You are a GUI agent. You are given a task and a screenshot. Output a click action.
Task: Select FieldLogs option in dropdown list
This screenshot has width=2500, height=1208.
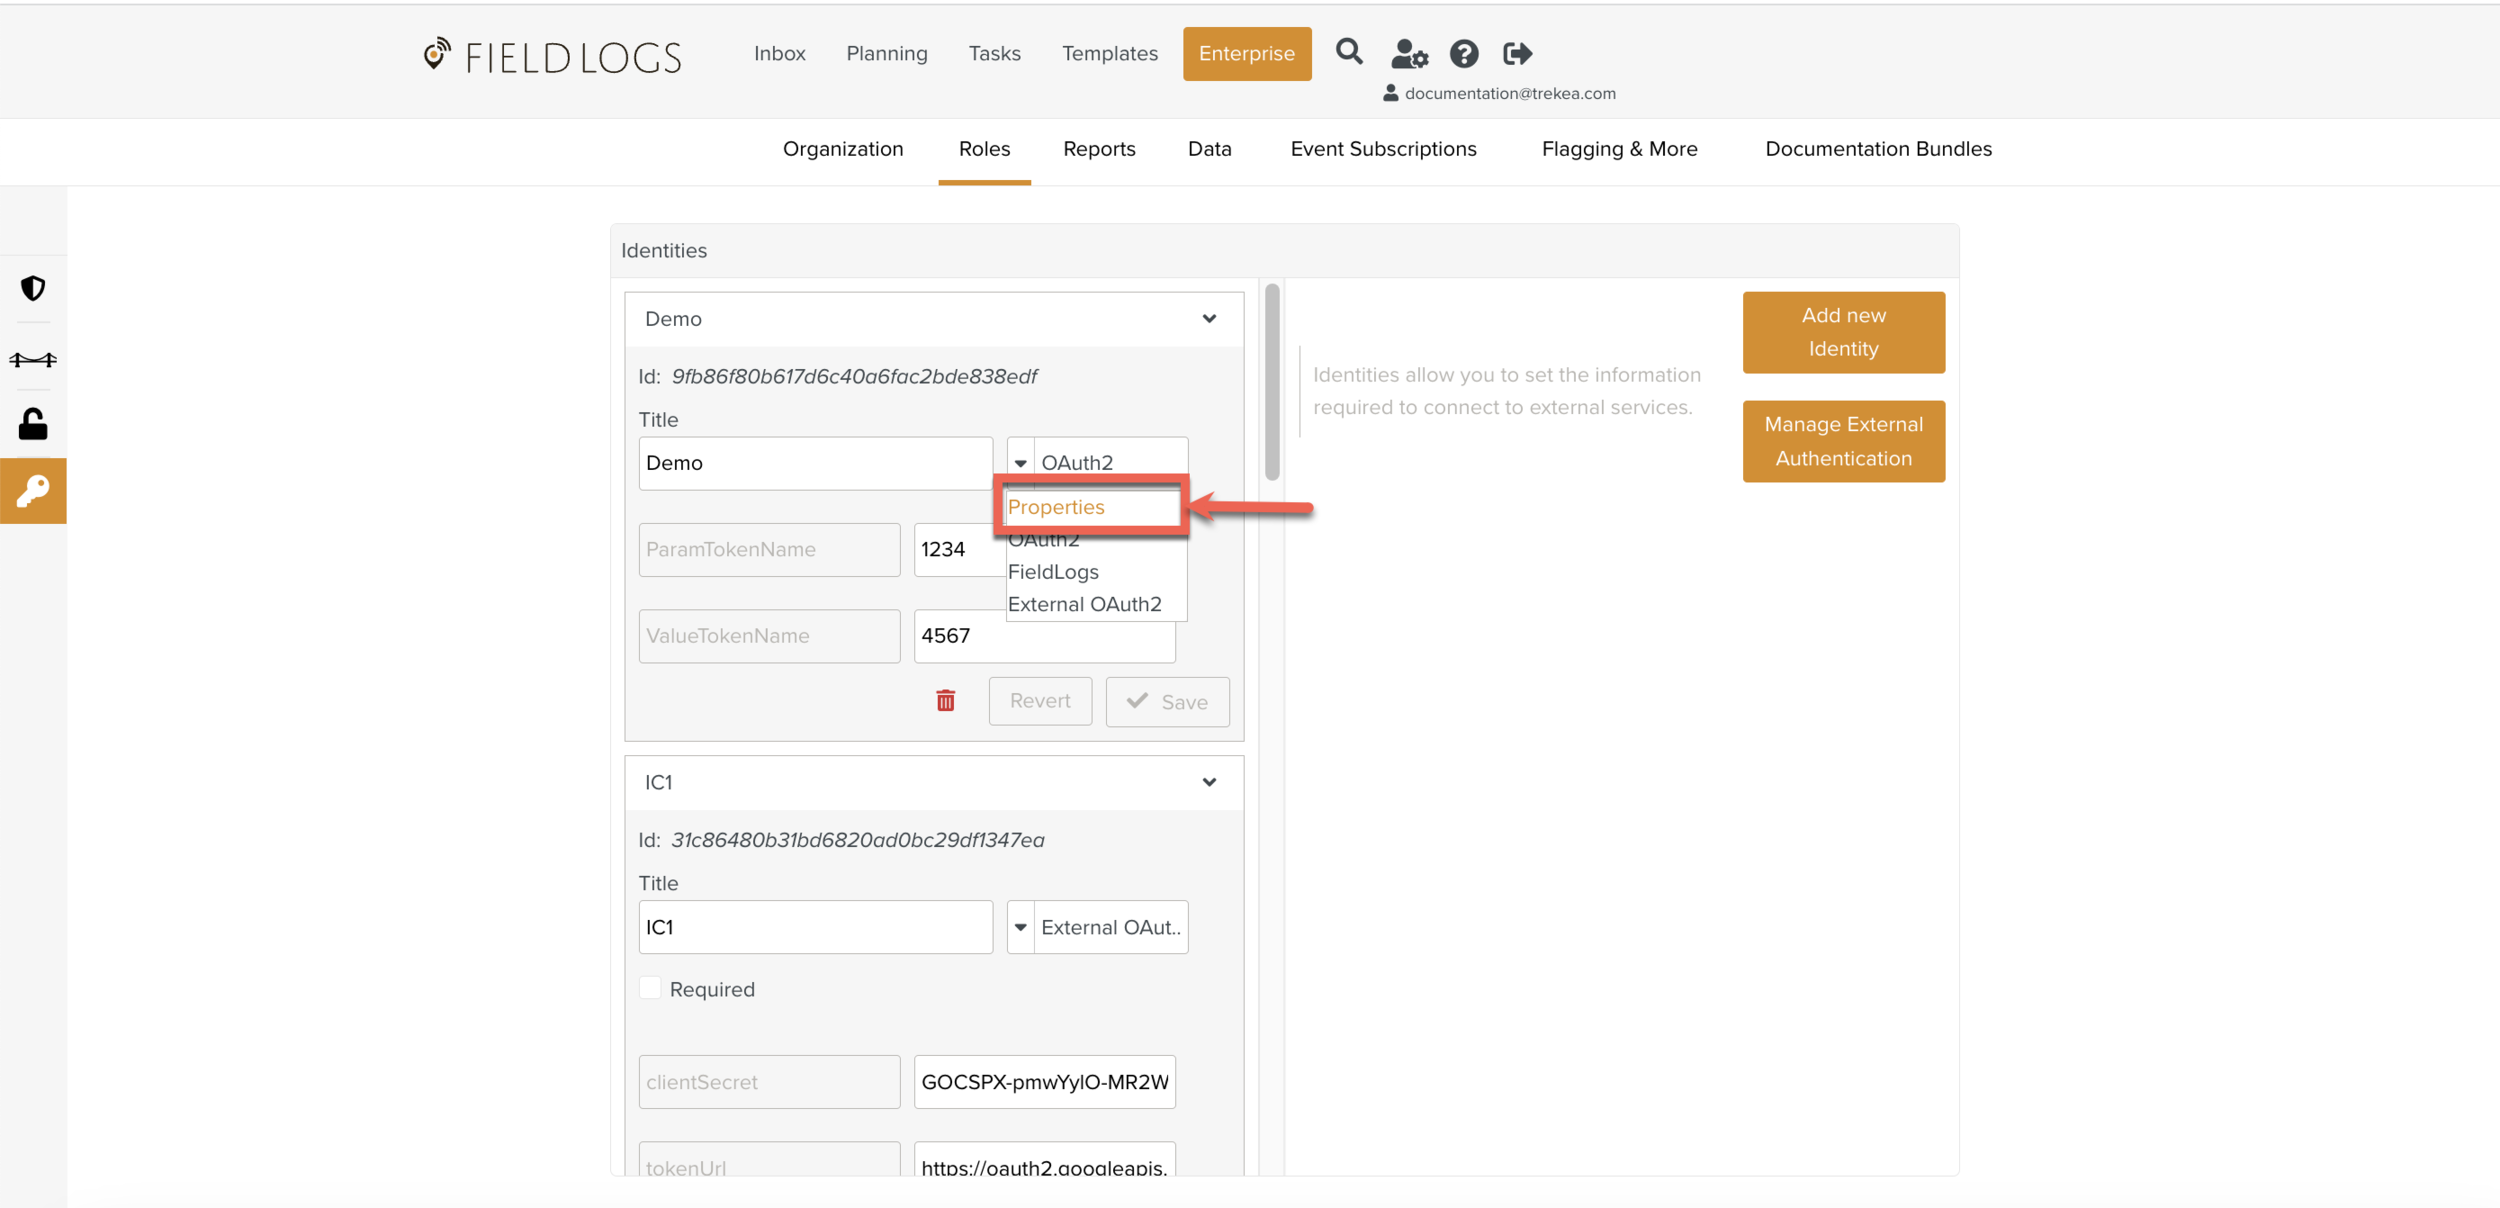[1053, 572]
